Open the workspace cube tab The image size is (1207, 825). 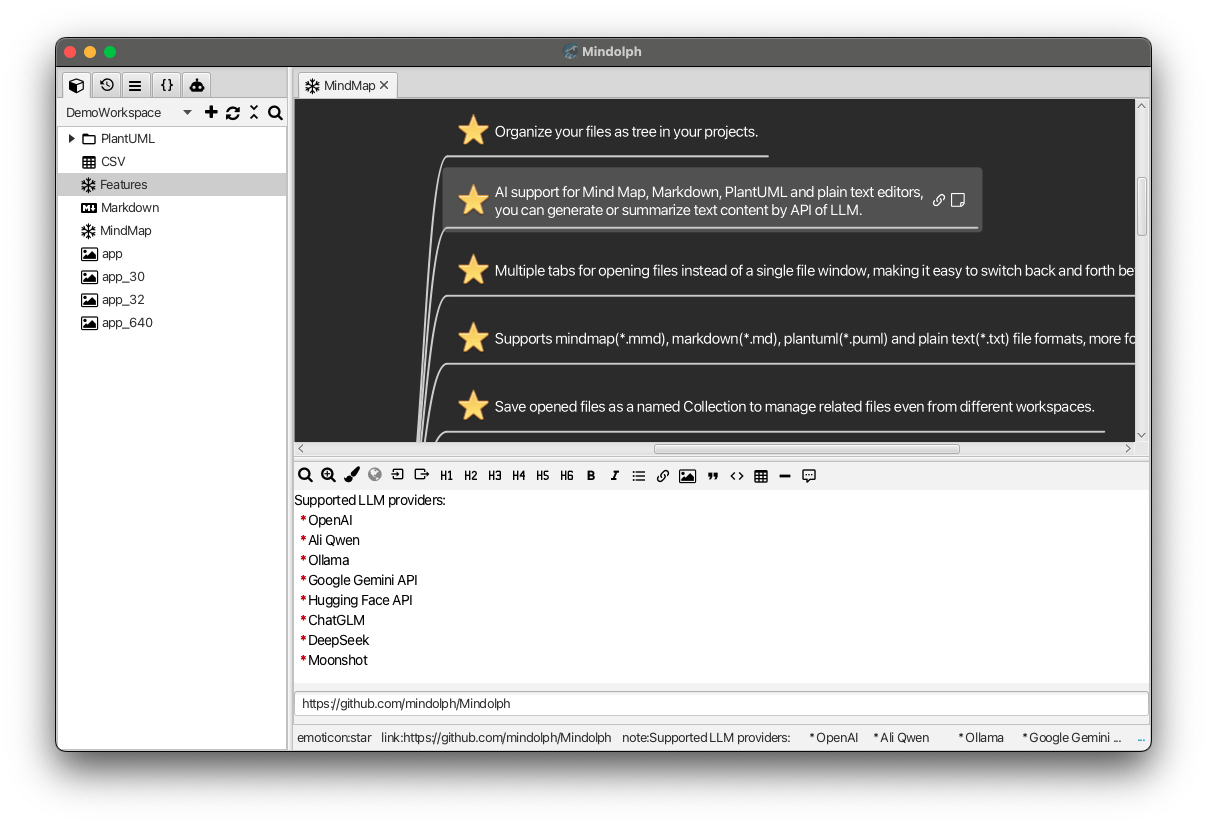[x=77, y=85]
